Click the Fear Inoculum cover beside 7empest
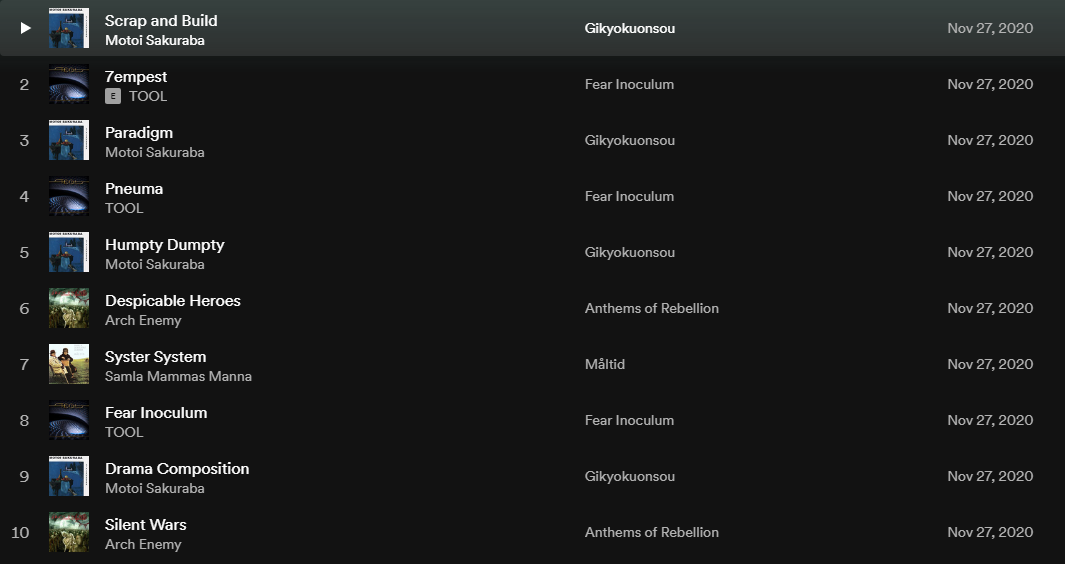Screen dimensions: 1065x564 (x=69, y=84)
